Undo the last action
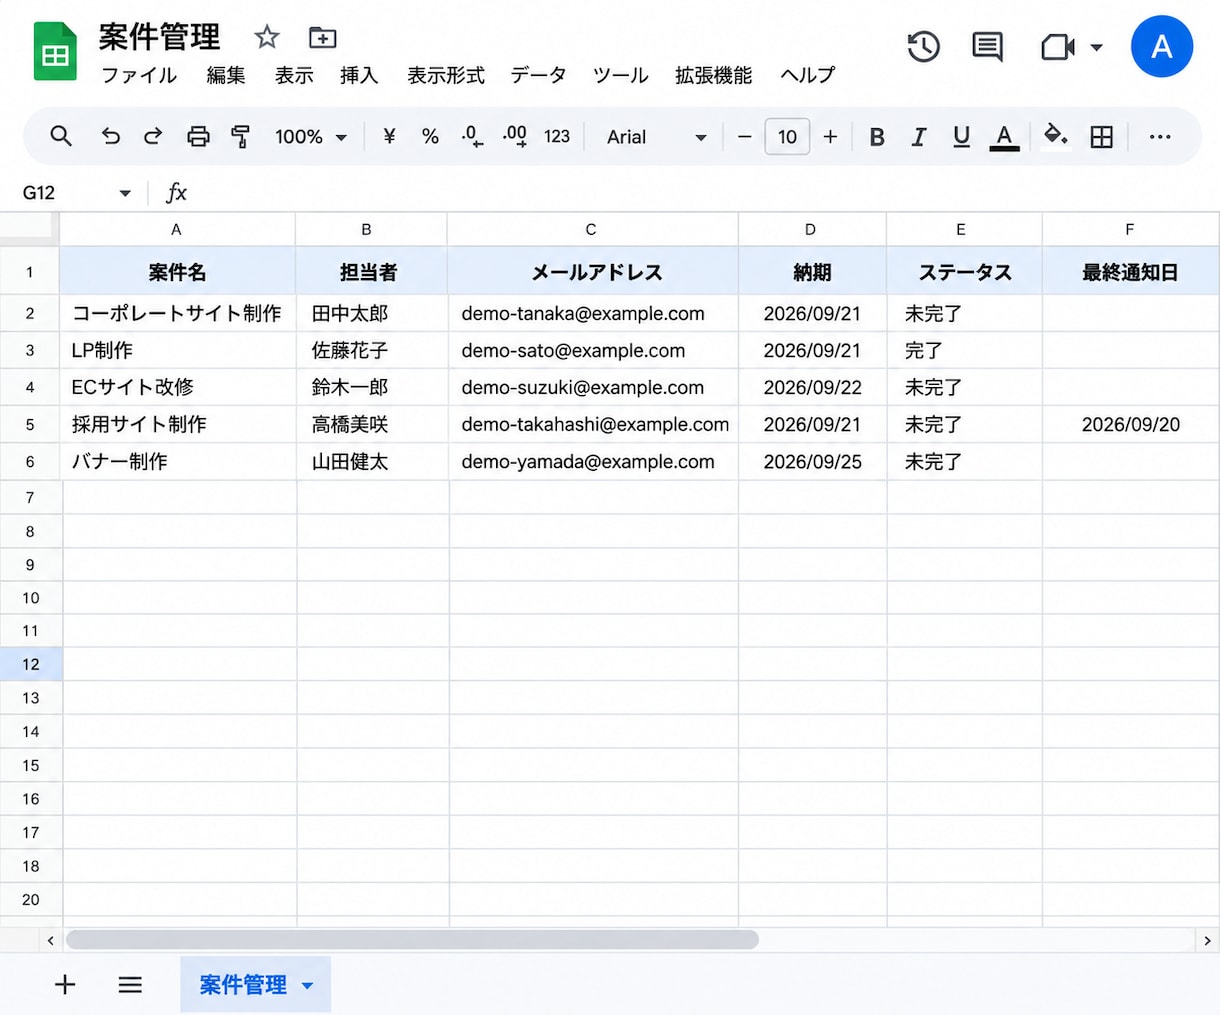 [110, 136]
